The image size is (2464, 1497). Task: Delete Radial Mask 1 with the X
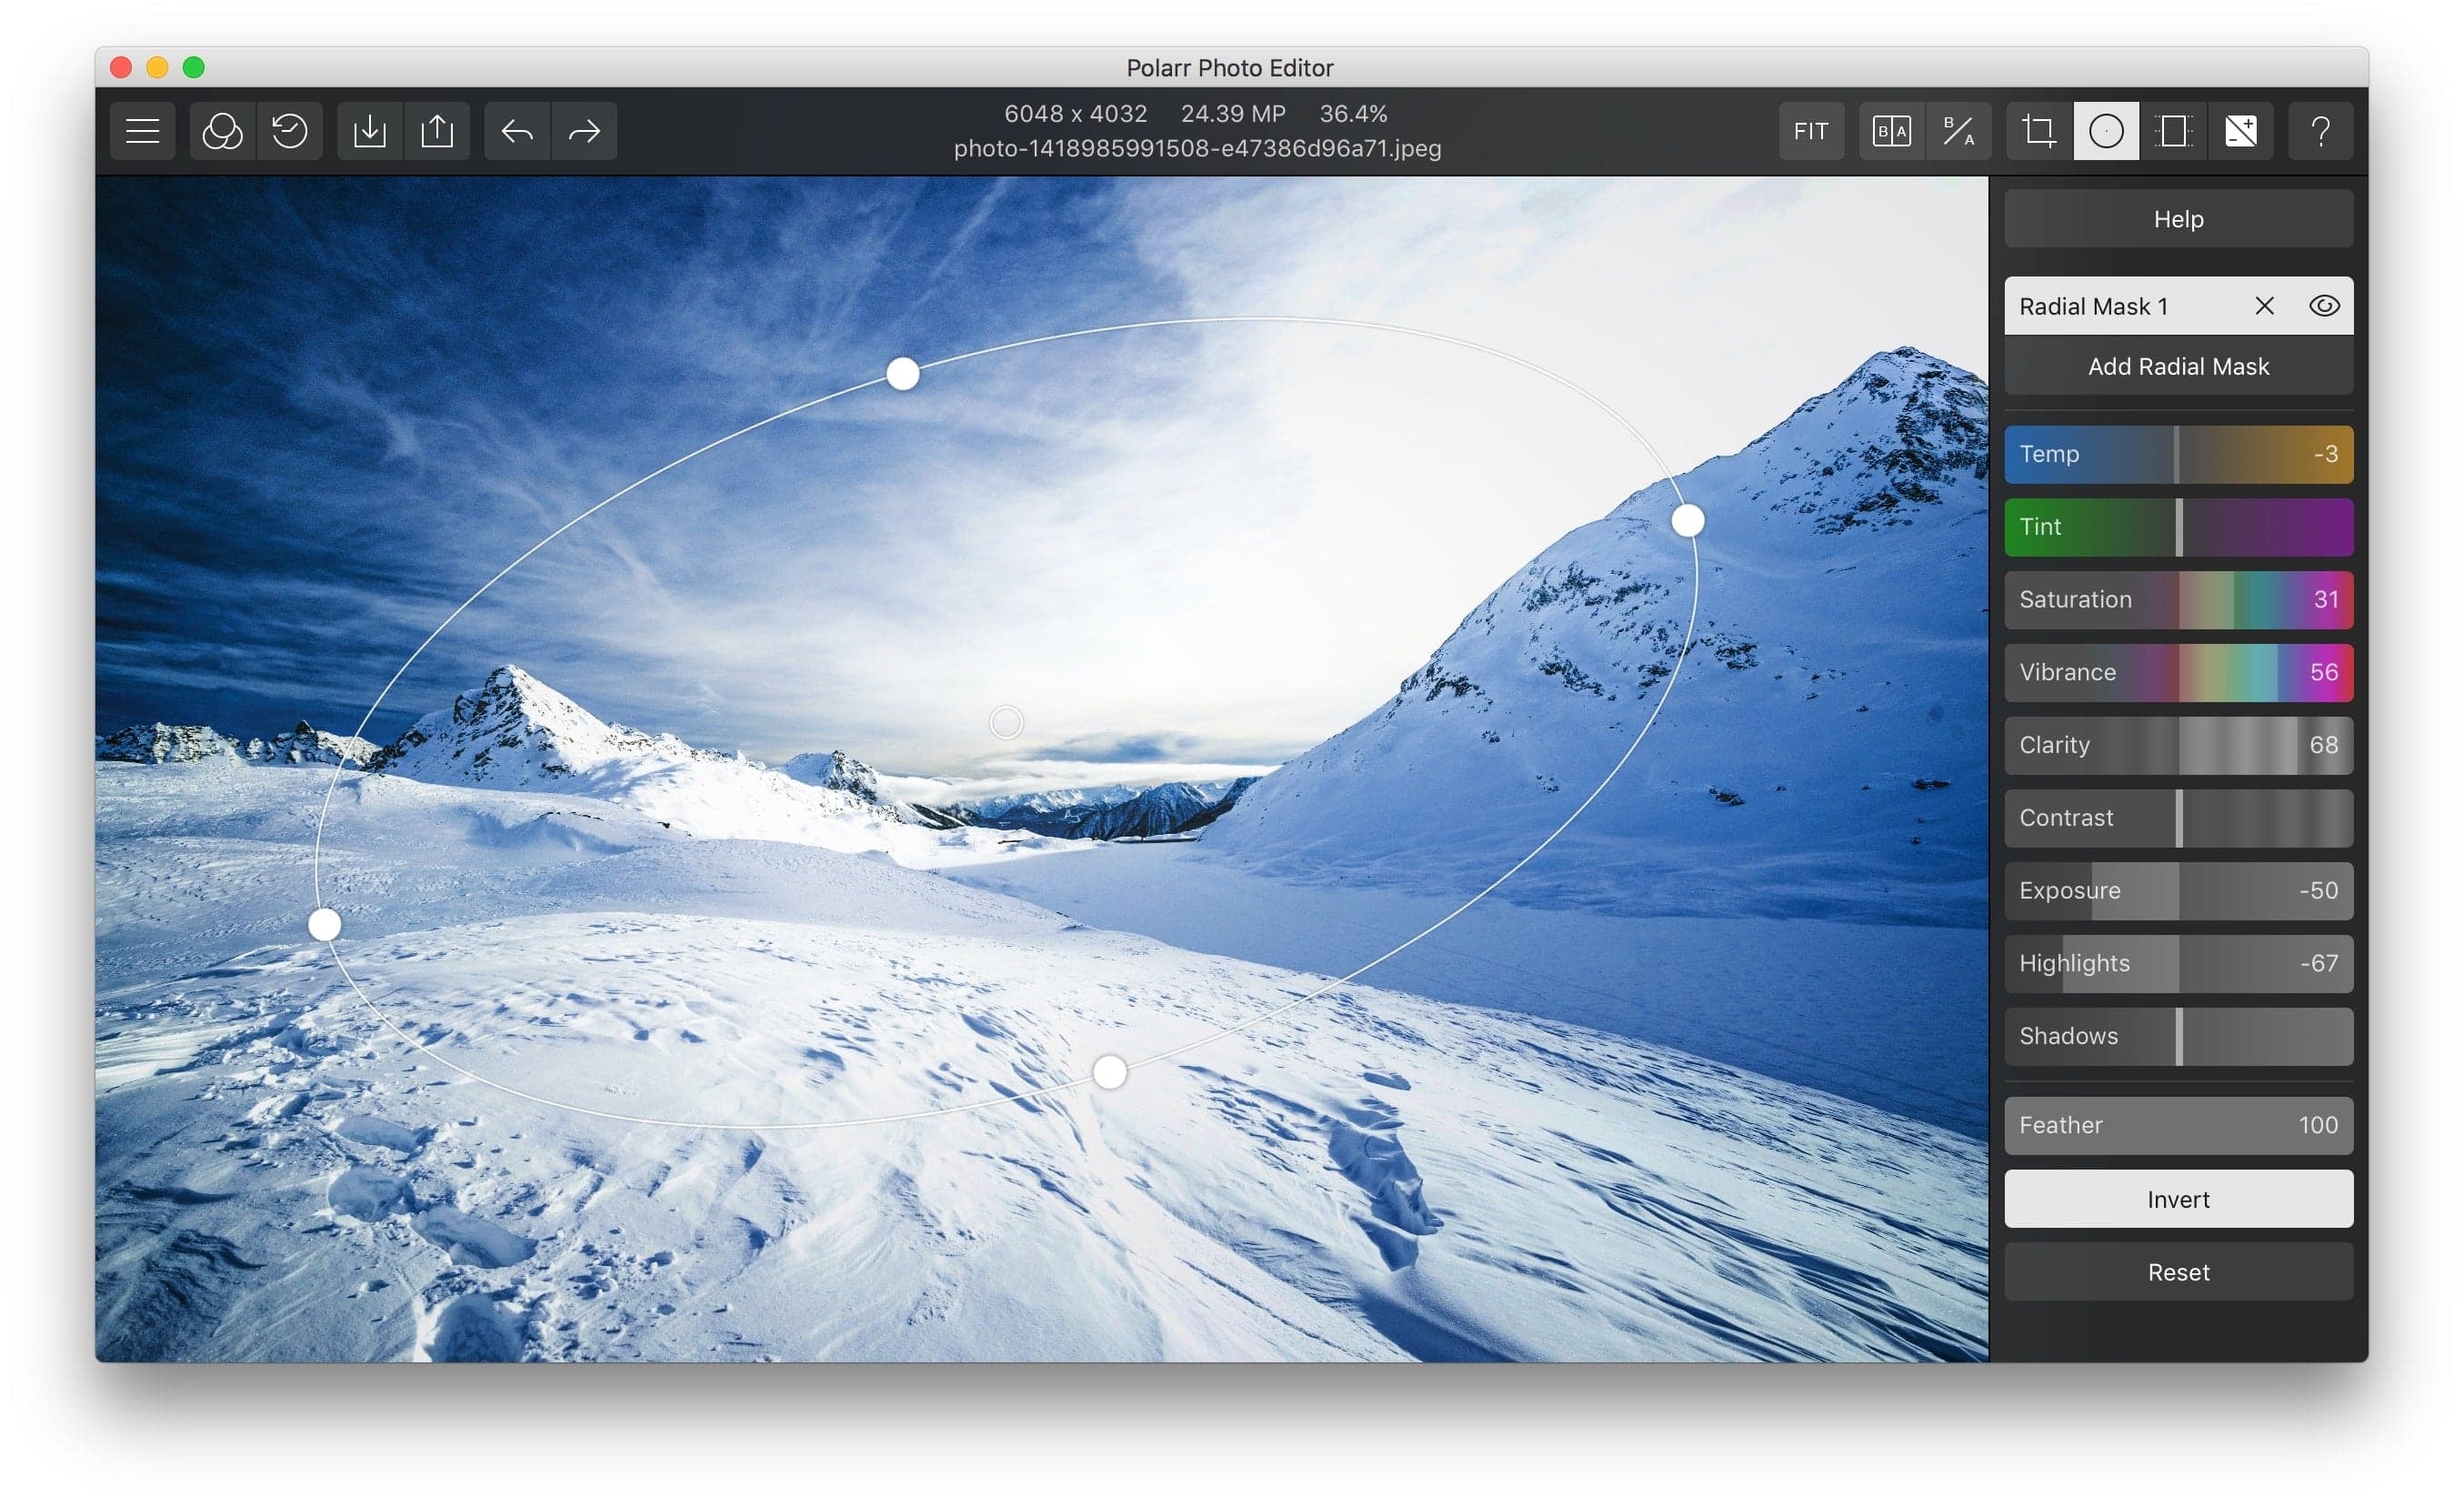tap(2264, 306)
